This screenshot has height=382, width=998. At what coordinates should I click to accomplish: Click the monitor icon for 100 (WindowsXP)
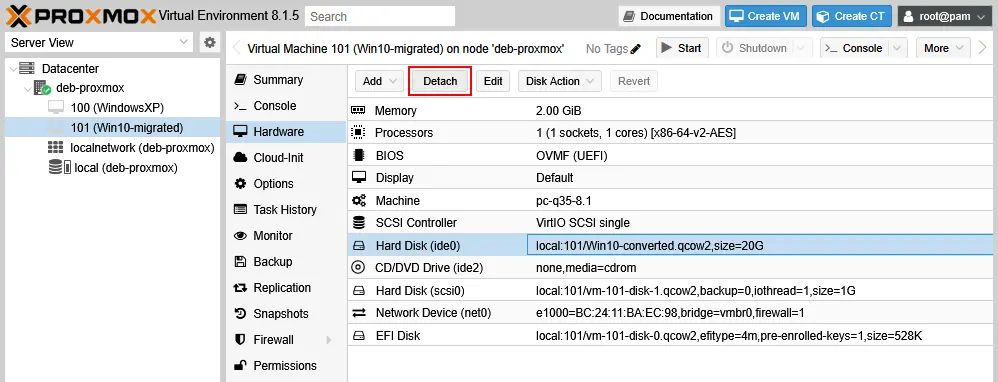pos(56,108)
